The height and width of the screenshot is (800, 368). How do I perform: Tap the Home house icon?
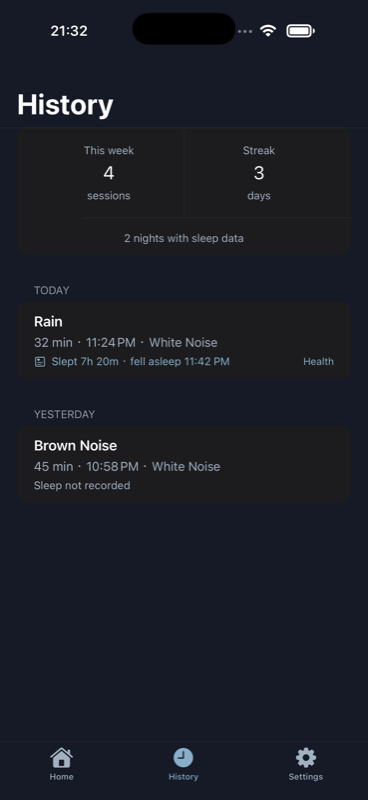click(x=61, y=758)
